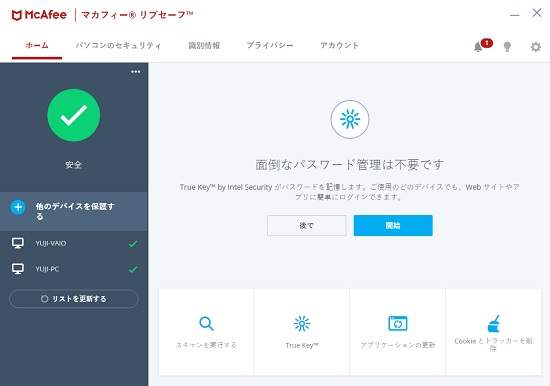The width and height of the screenshot is (550, 386).
Task: Click the blue plus protect devices icon
Action: tap(18, 207)
